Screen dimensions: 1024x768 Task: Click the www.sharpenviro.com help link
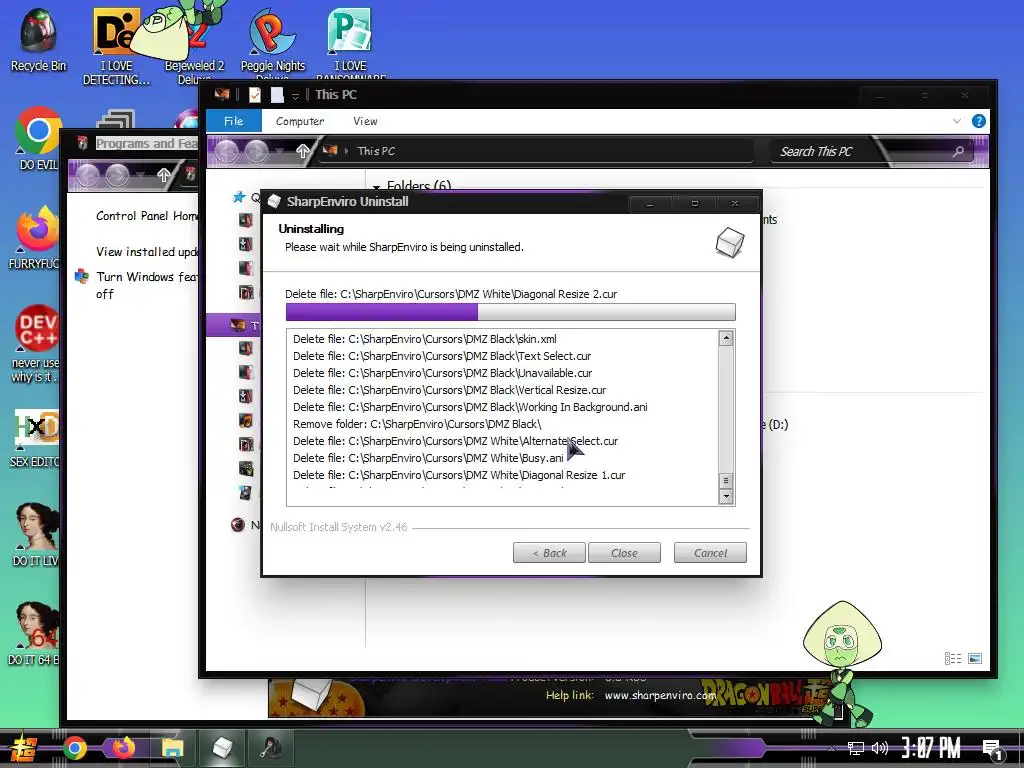coord(660,696)
